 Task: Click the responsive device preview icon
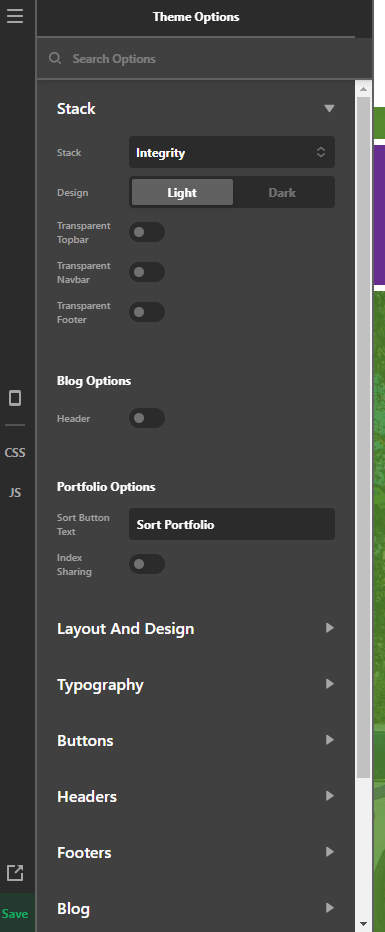coord(15,398)
